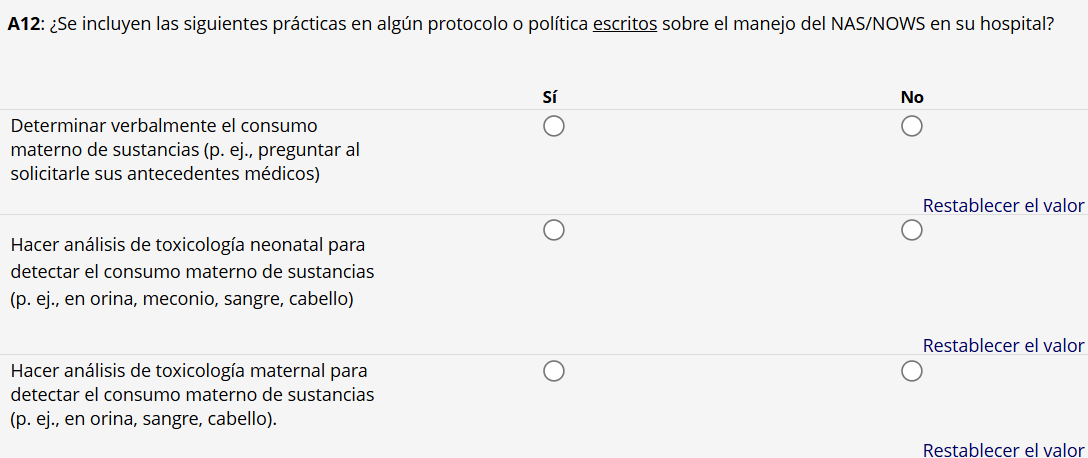
Task: Click the No column header
Action: tap(911, 97)
